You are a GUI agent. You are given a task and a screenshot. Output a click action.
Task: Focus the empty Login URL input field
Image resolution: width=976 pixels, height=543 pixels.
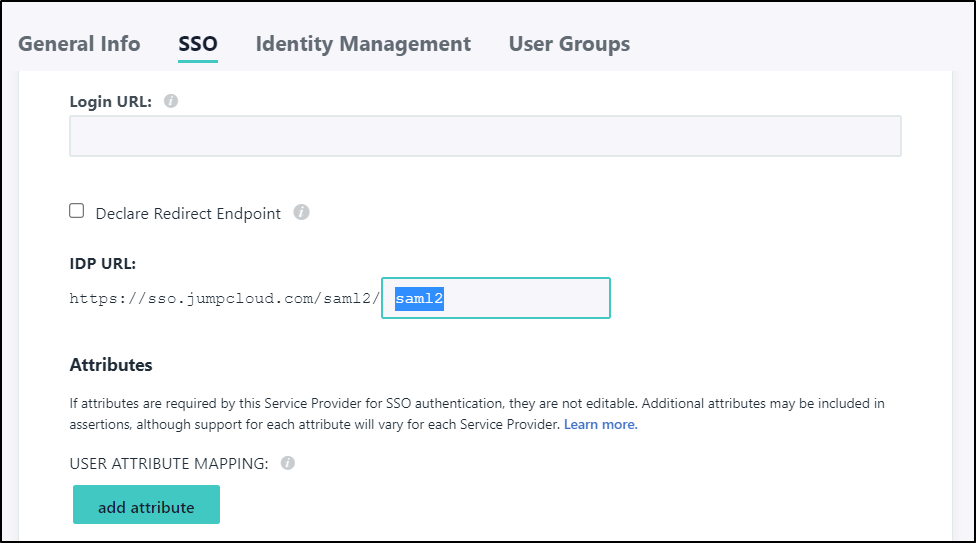[x=485, y=136]
